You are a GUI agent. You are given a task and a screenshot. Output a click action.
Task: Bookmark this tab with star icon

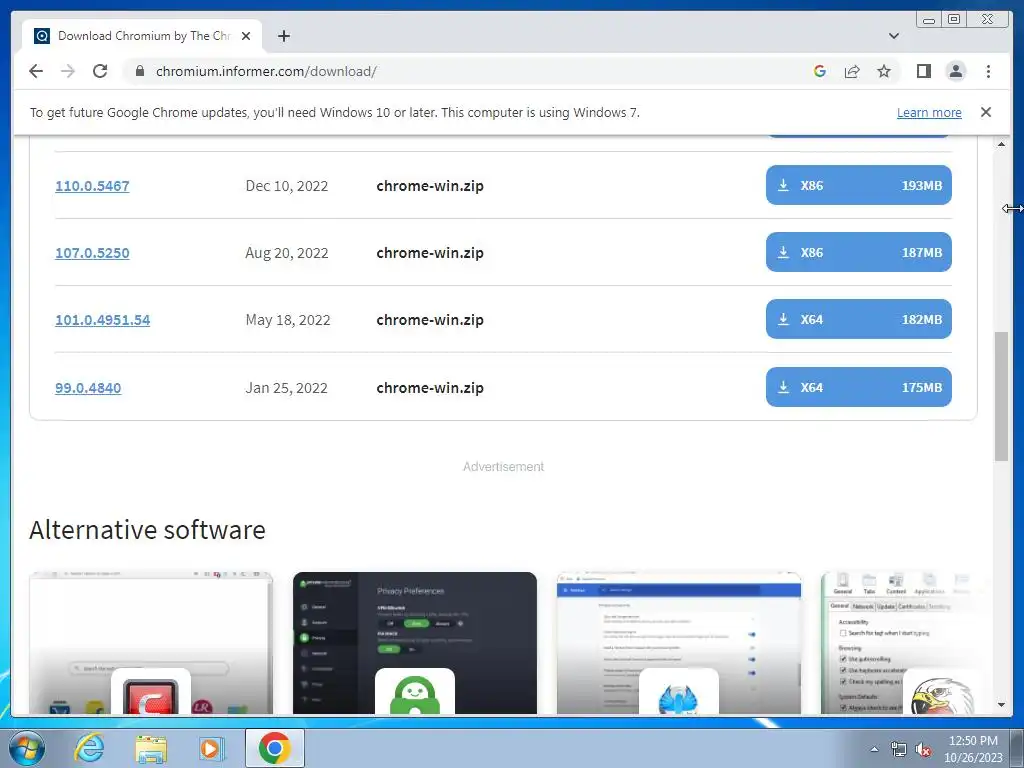click(884, 71)
